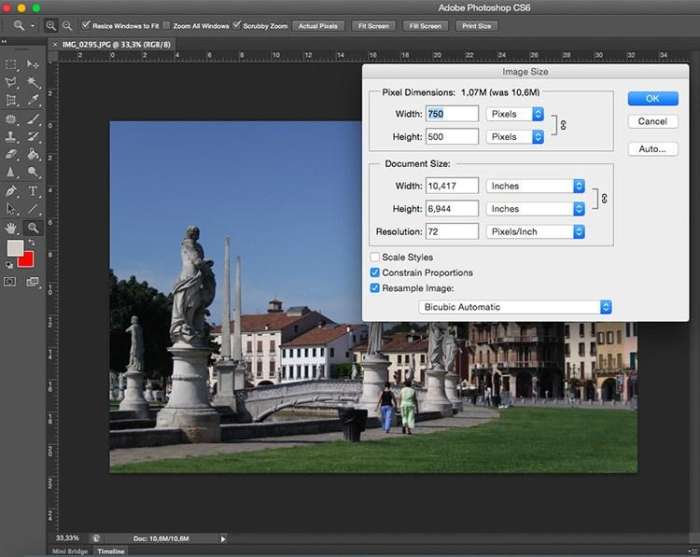This screenshot has width=700, height=557.
Task: Select the Paint Bucket tool
Action: [x=33, y=155]
